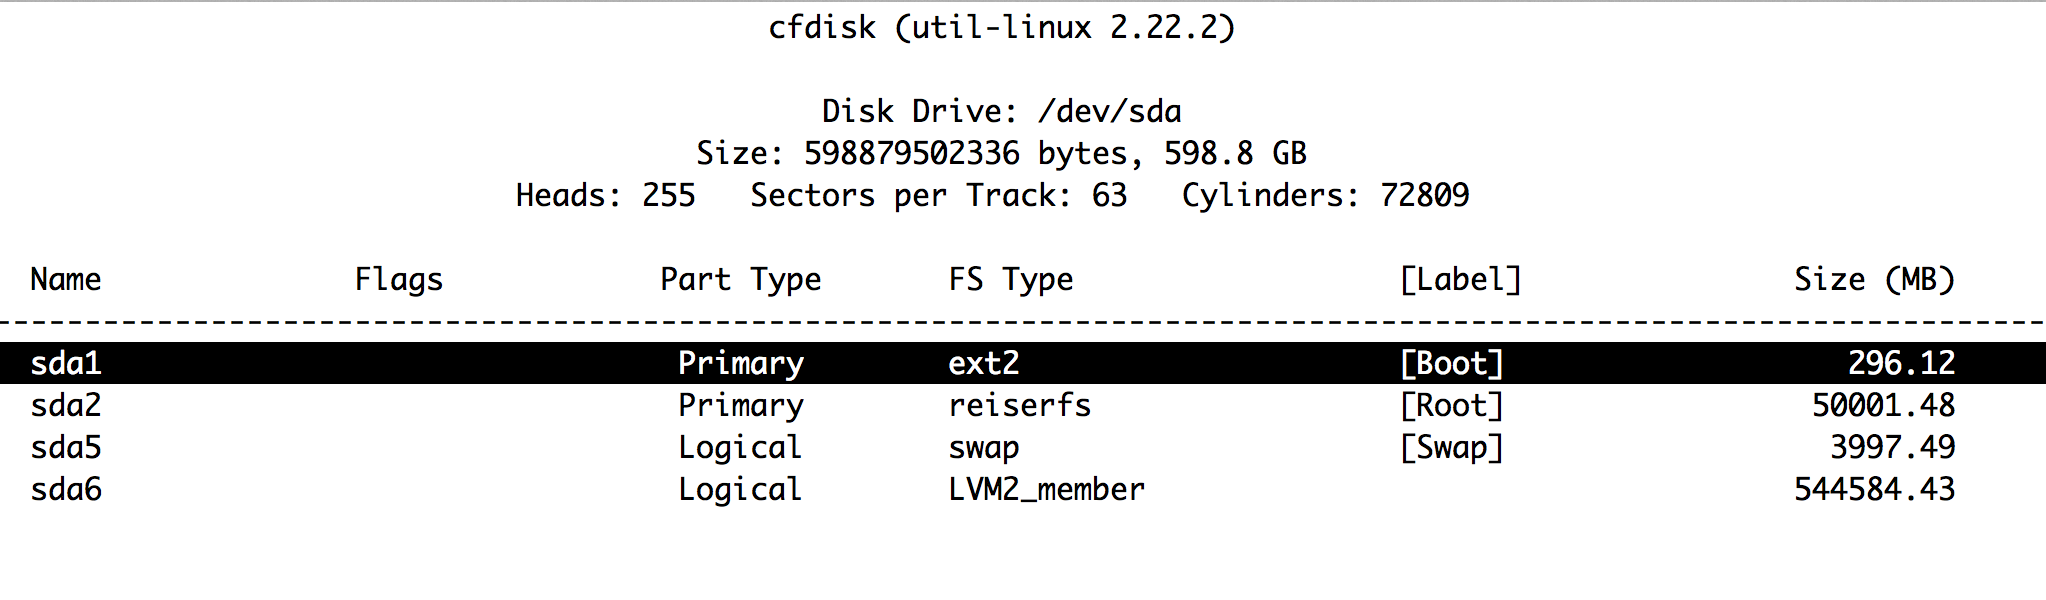Click the reiserfs filesystem entry
The height and width of the screenshot is (600, 2046).
pyautogui.click(x=1019, y=405)
